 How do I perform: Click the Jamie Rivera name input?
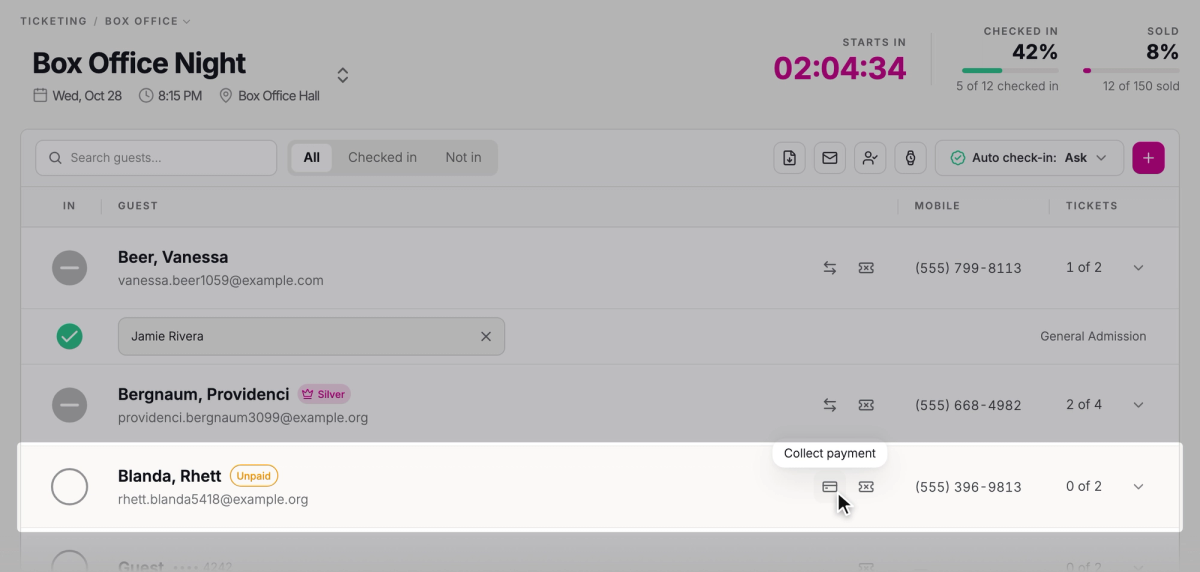[x=311, y=337]
